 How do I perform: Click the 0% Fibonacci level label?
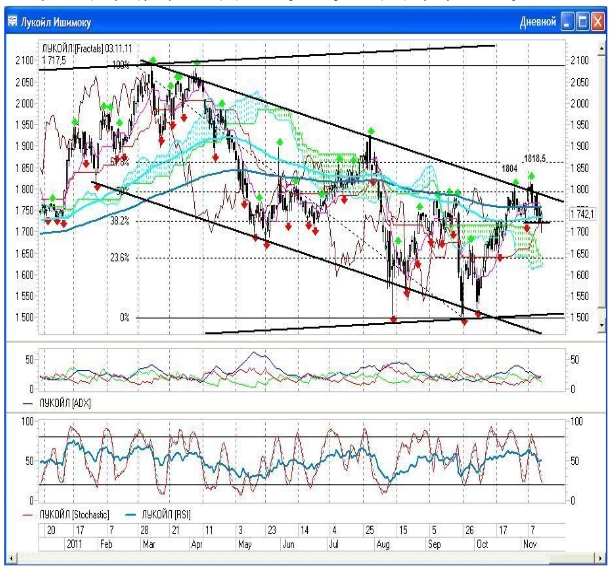point(124,317)
